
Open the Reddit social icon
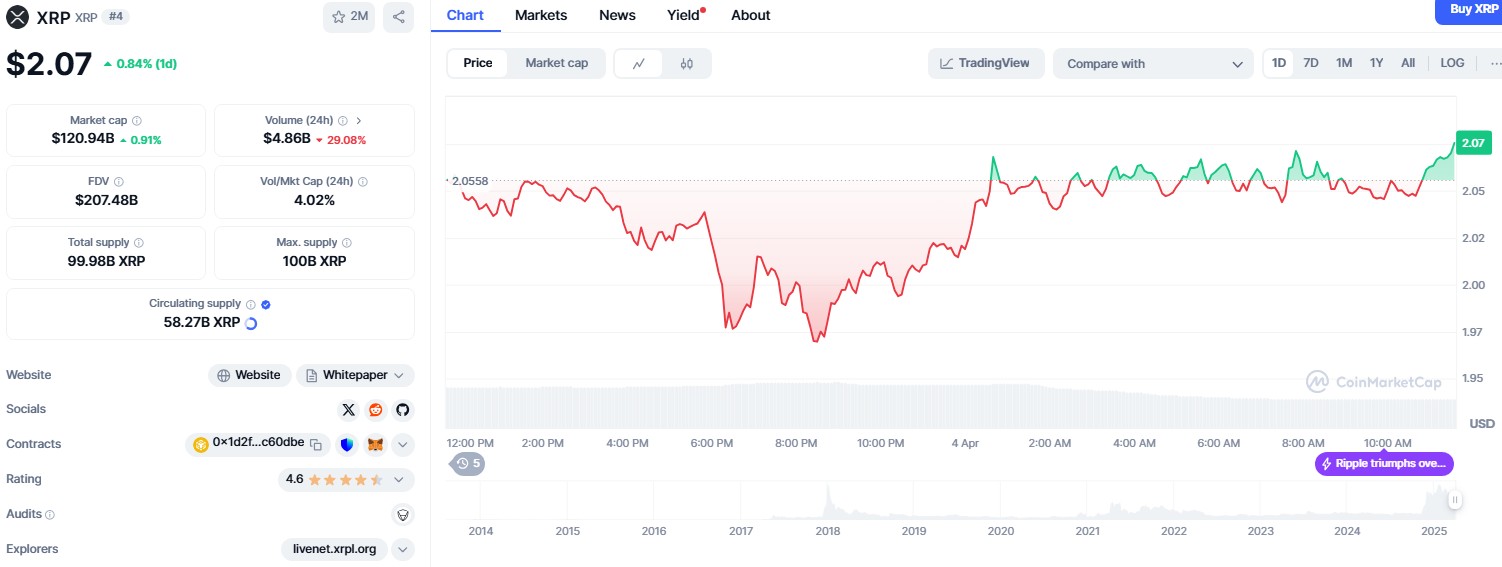[375, 410]
